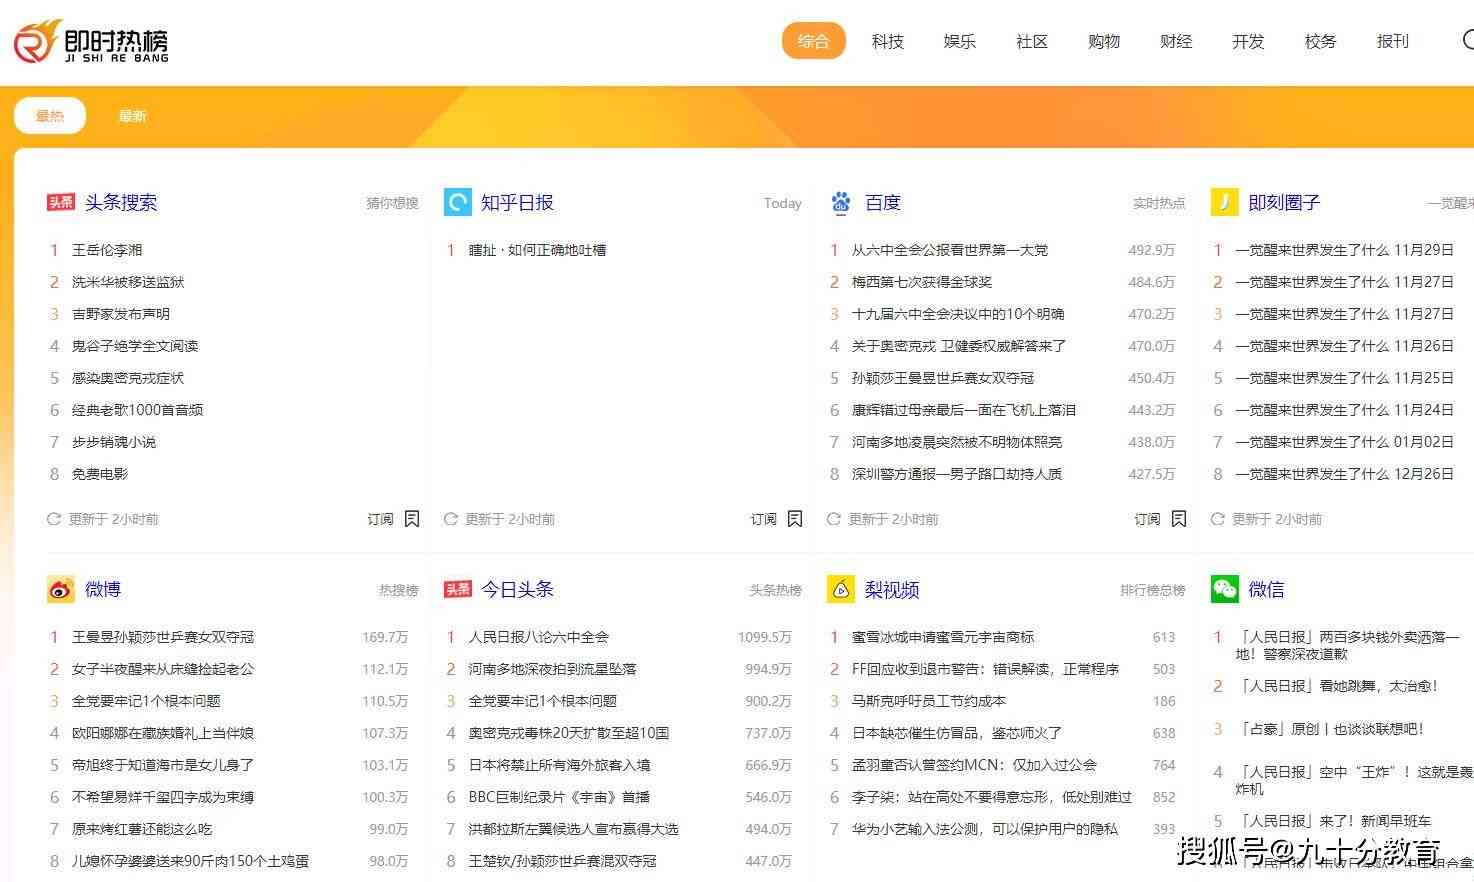Screen dimensions: 1474x882
Task: Open the 微博 logo icon
Action: pos(60,589)
